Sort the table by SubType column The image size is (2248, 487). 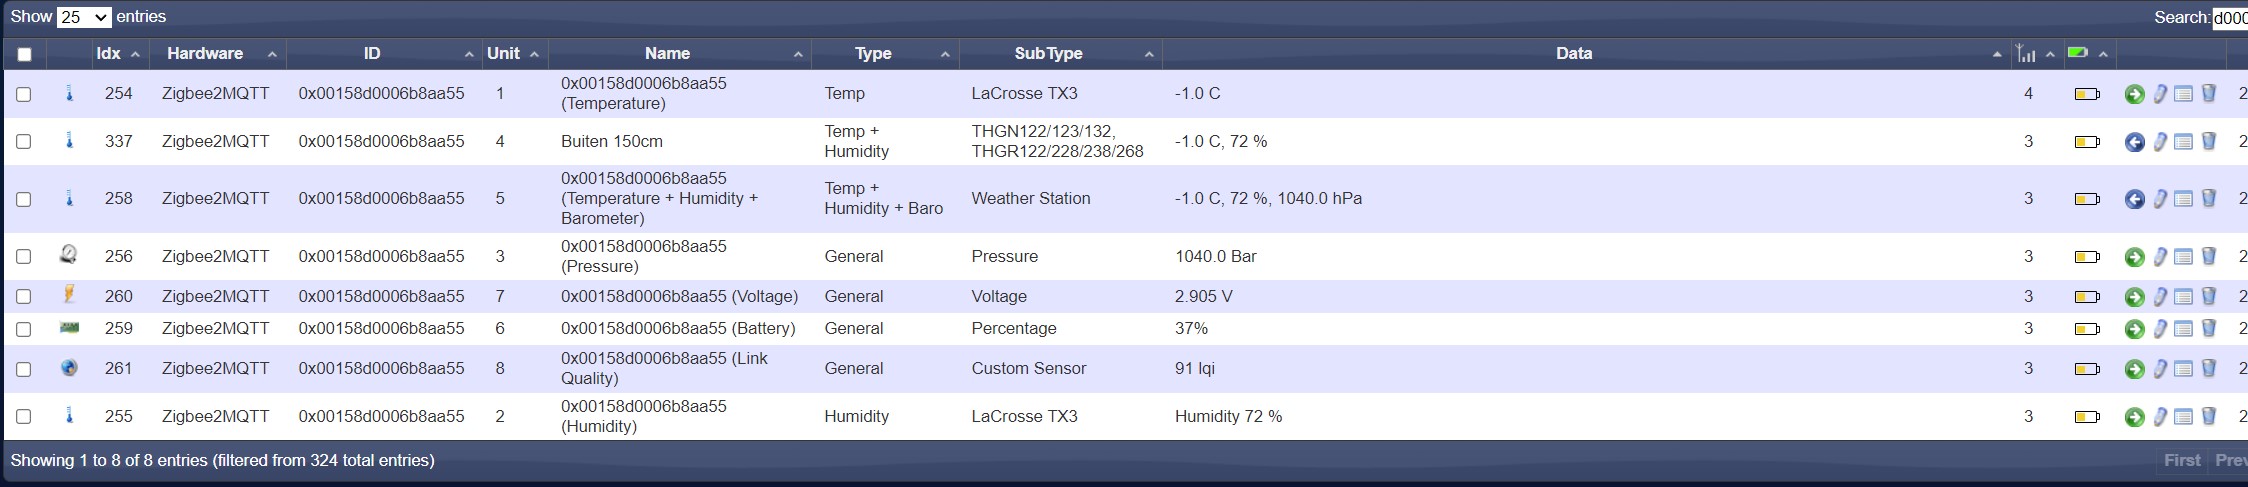point(1048,54)
